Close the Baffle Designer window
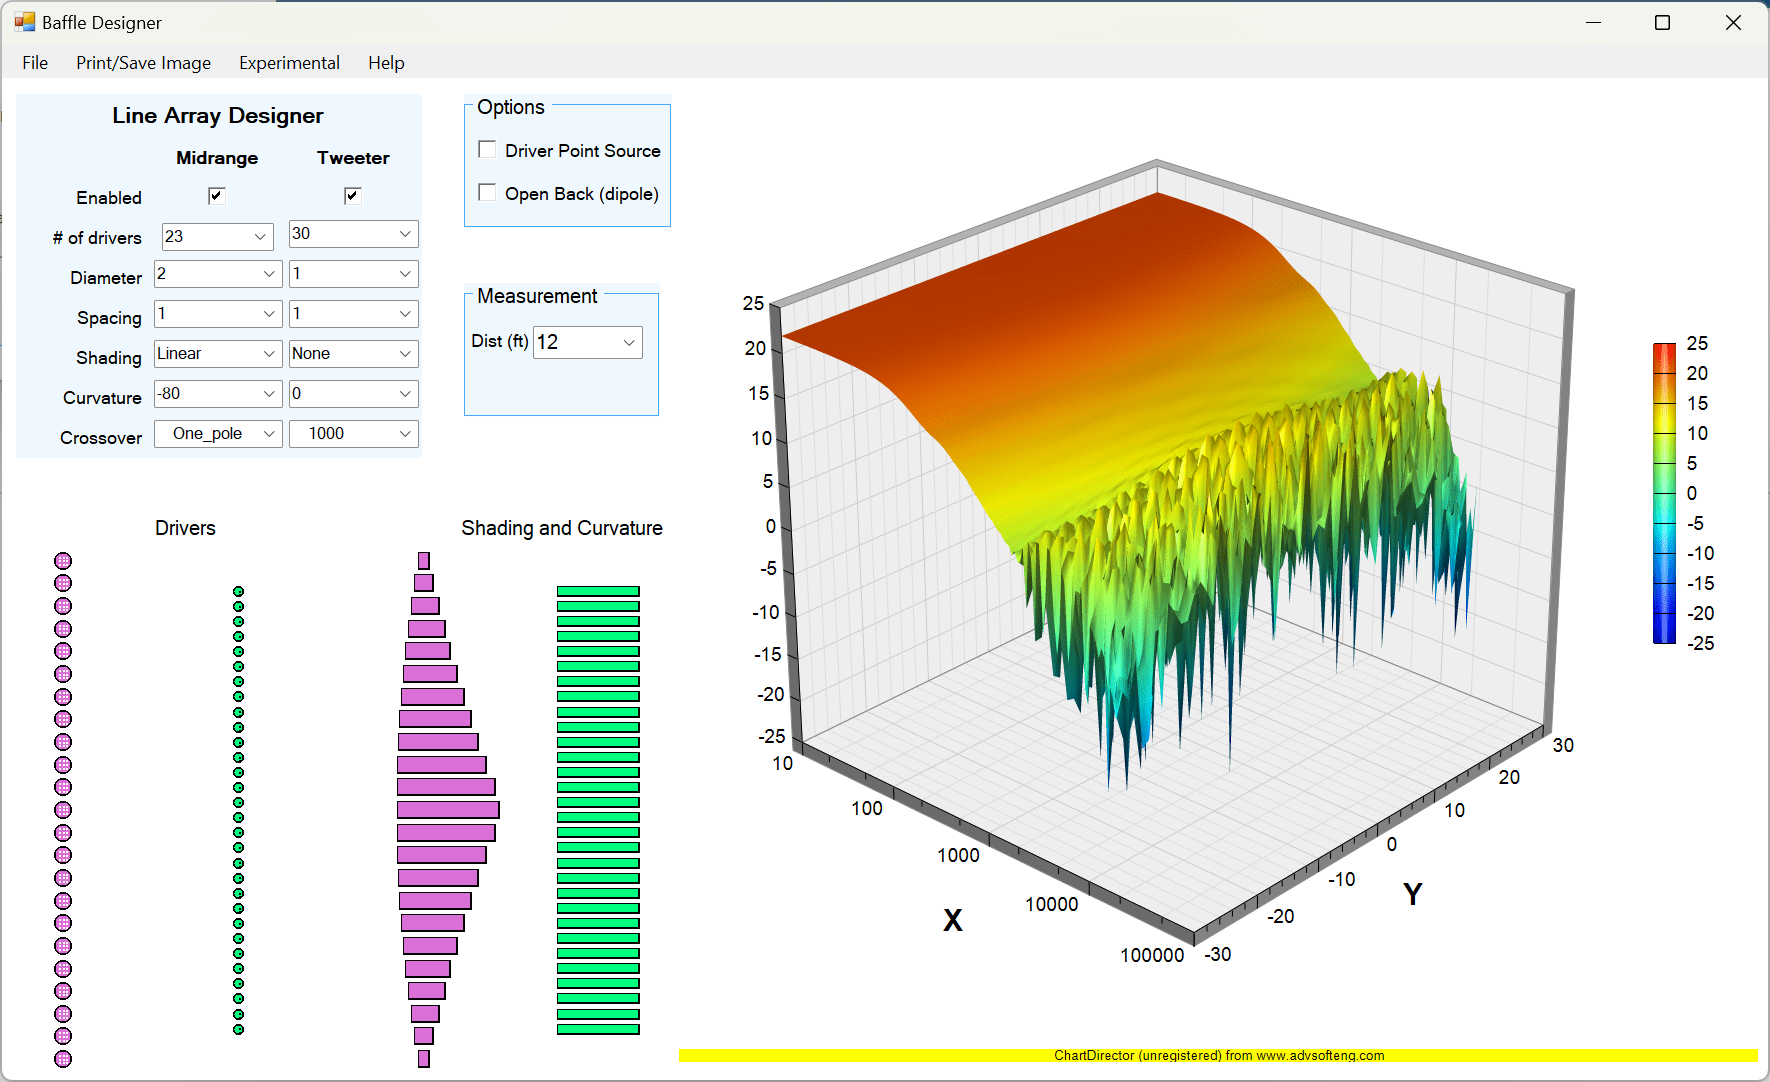The image size is (1770, 1082). 1733,22
